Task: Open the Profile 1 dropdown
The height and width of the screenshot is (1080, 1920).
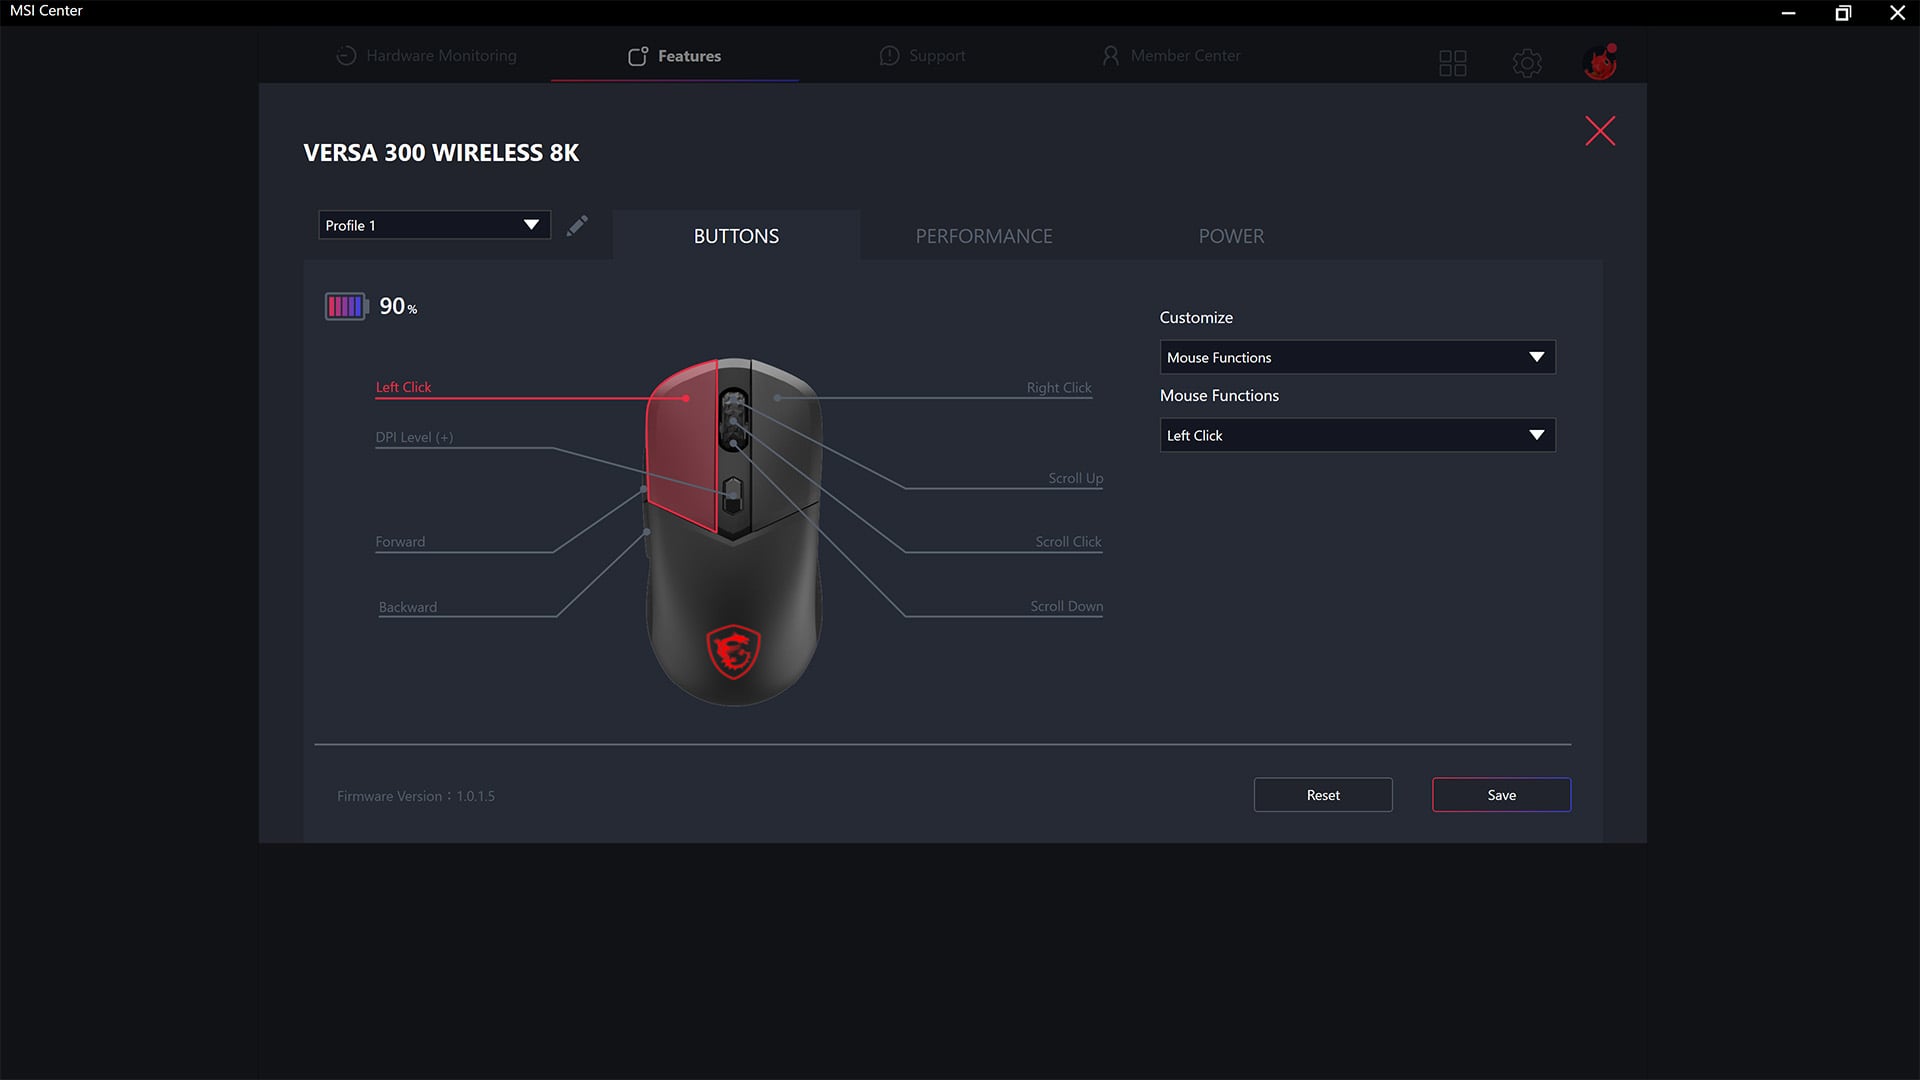Action: coord(433,225)
